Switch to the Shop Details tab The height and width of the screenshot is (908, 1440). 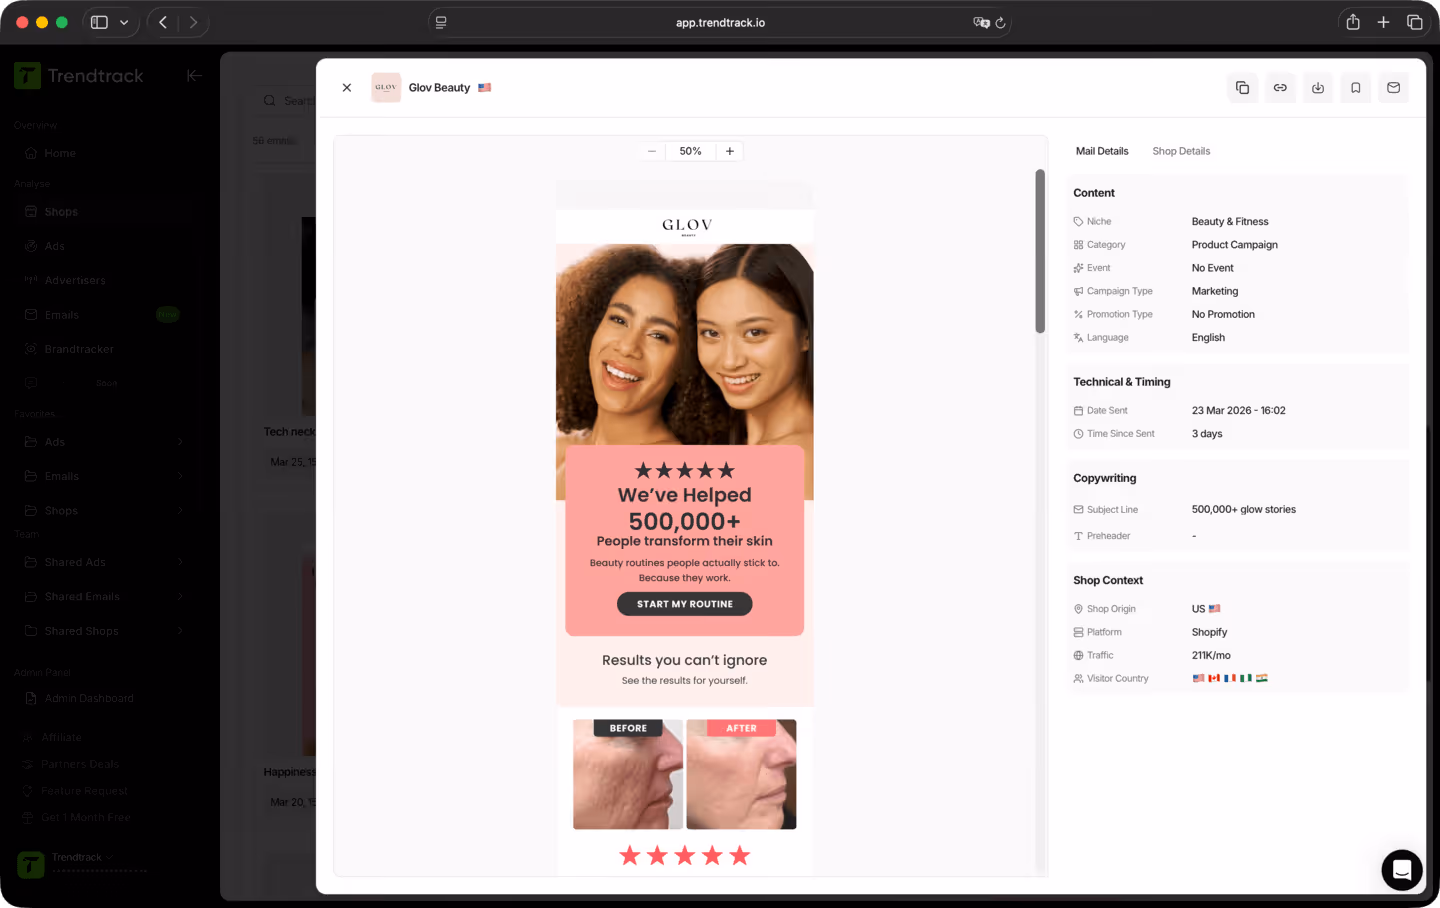(x=1181, y=151)
